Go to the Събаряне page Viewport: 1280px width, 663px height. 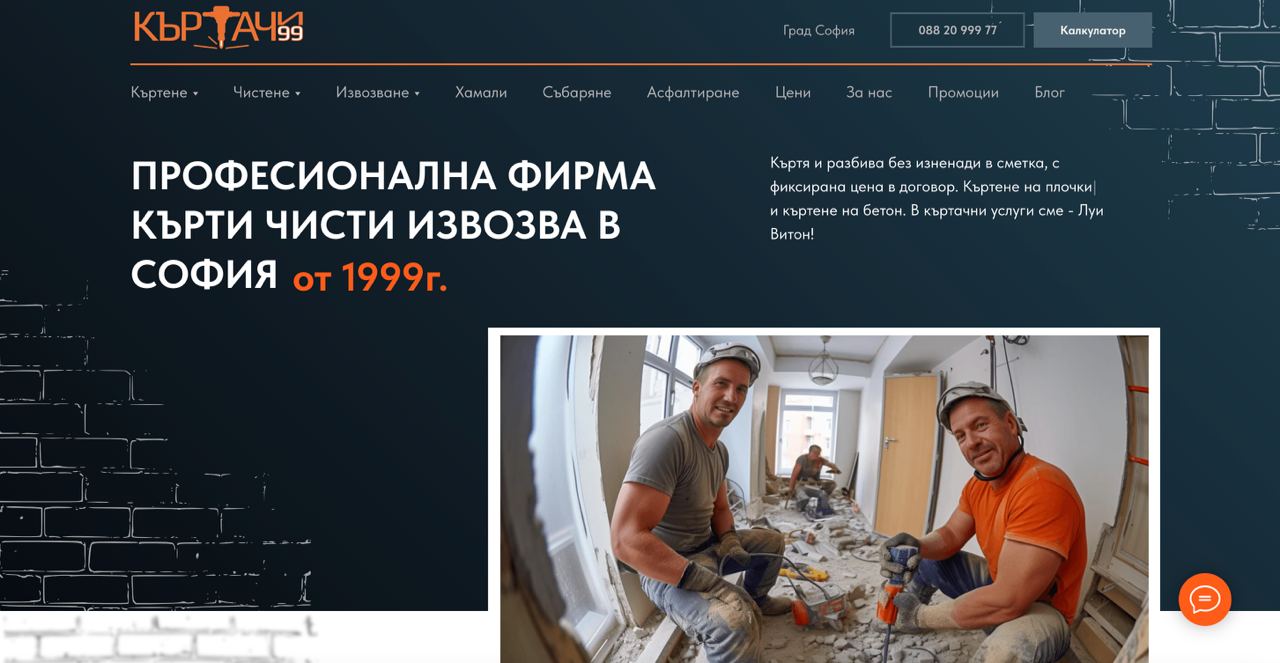[577, 92]
